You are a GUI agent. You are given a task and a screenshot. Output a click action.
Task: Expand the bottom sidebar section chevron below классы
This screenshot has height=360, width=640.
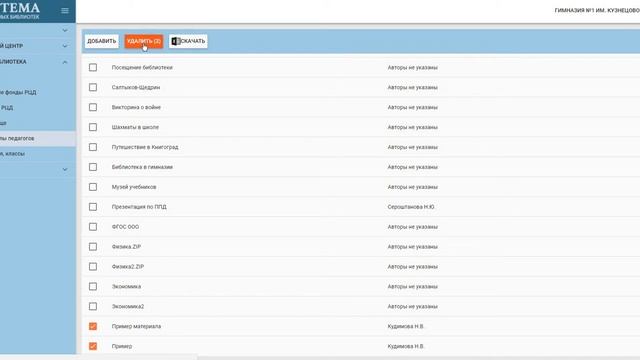coord(65,169)
